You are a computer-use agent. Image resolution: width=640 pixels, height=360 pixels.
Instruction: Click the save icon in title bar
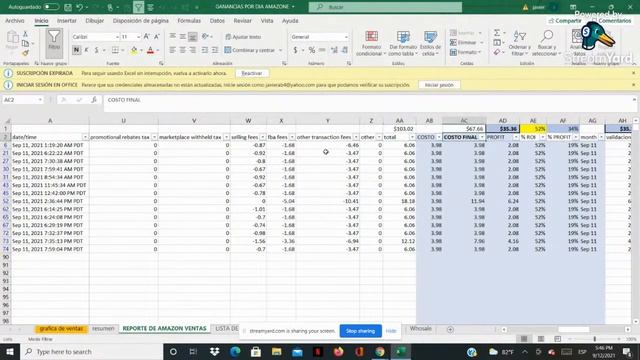[68, 7]
